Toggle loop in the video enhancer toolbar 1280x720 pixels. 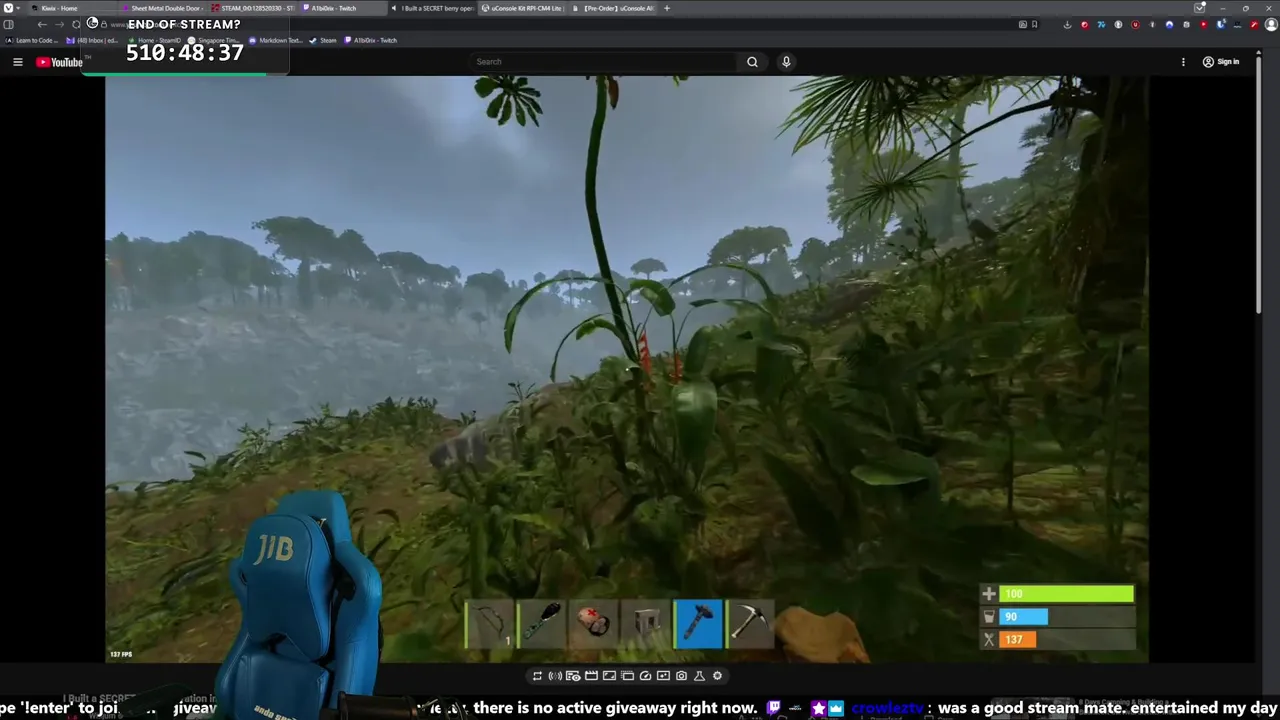click(x=537, y=676)
